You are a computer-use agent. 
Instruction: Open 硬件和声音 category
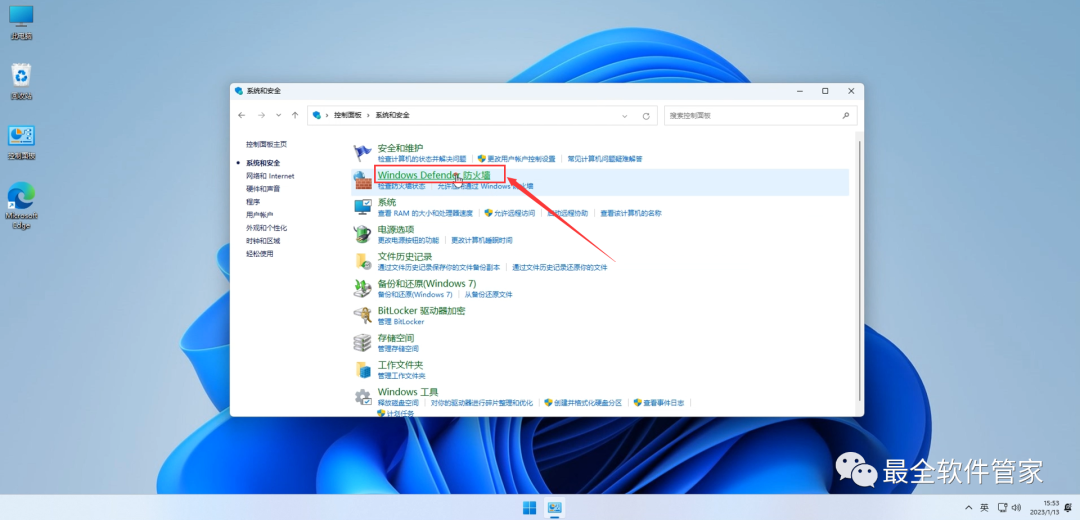click(x=263, y=189)
